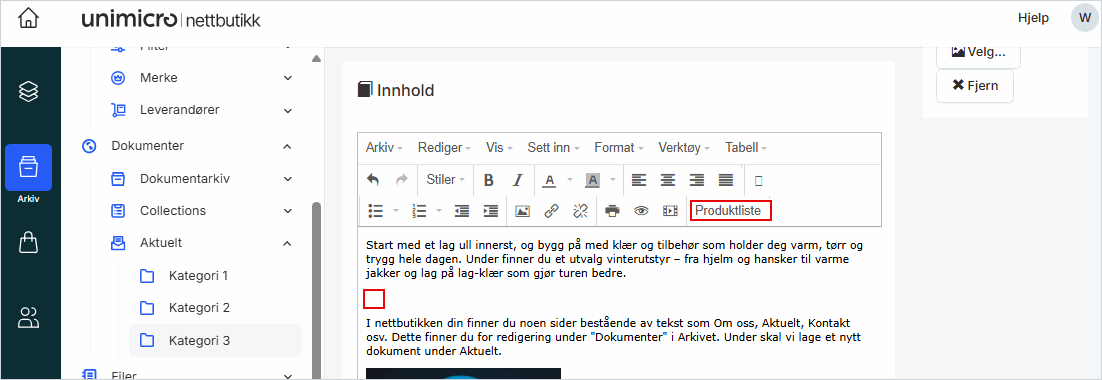
Task: Remove link
Action: click(x=581, y=210)
